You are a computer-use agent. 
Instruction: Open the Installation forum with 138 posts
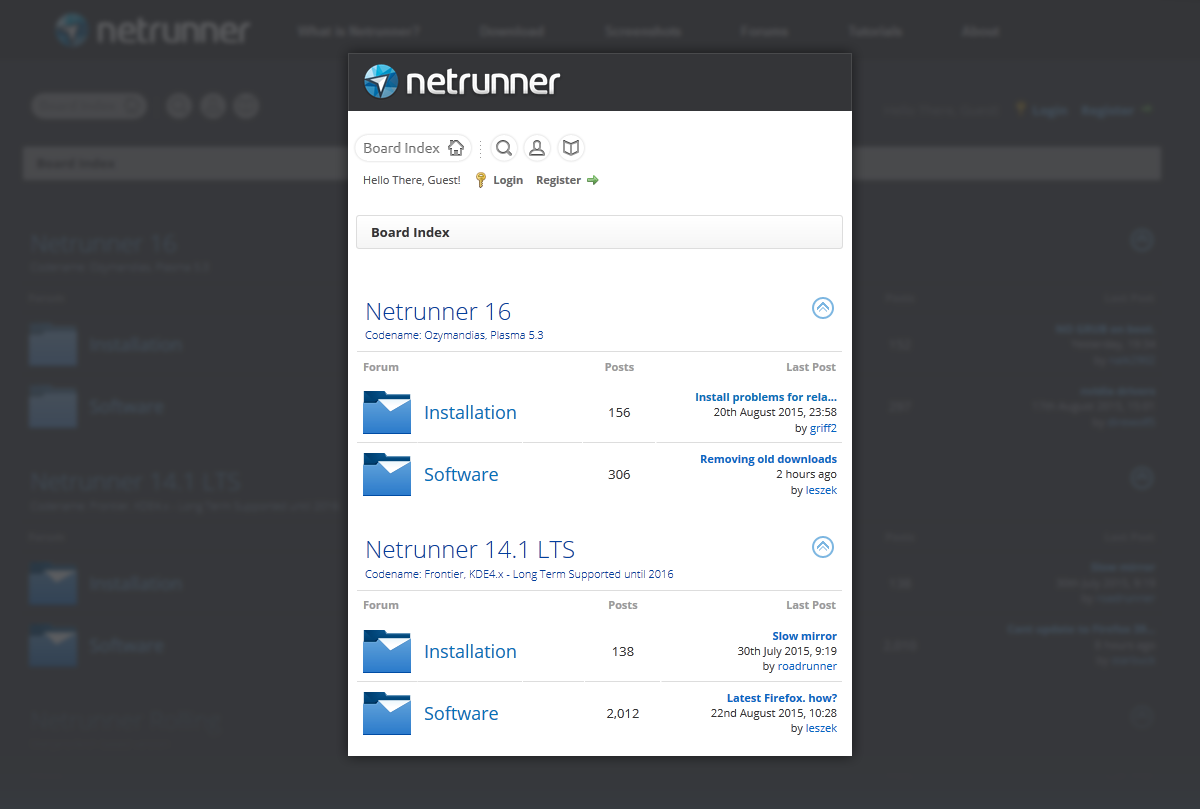470,651
